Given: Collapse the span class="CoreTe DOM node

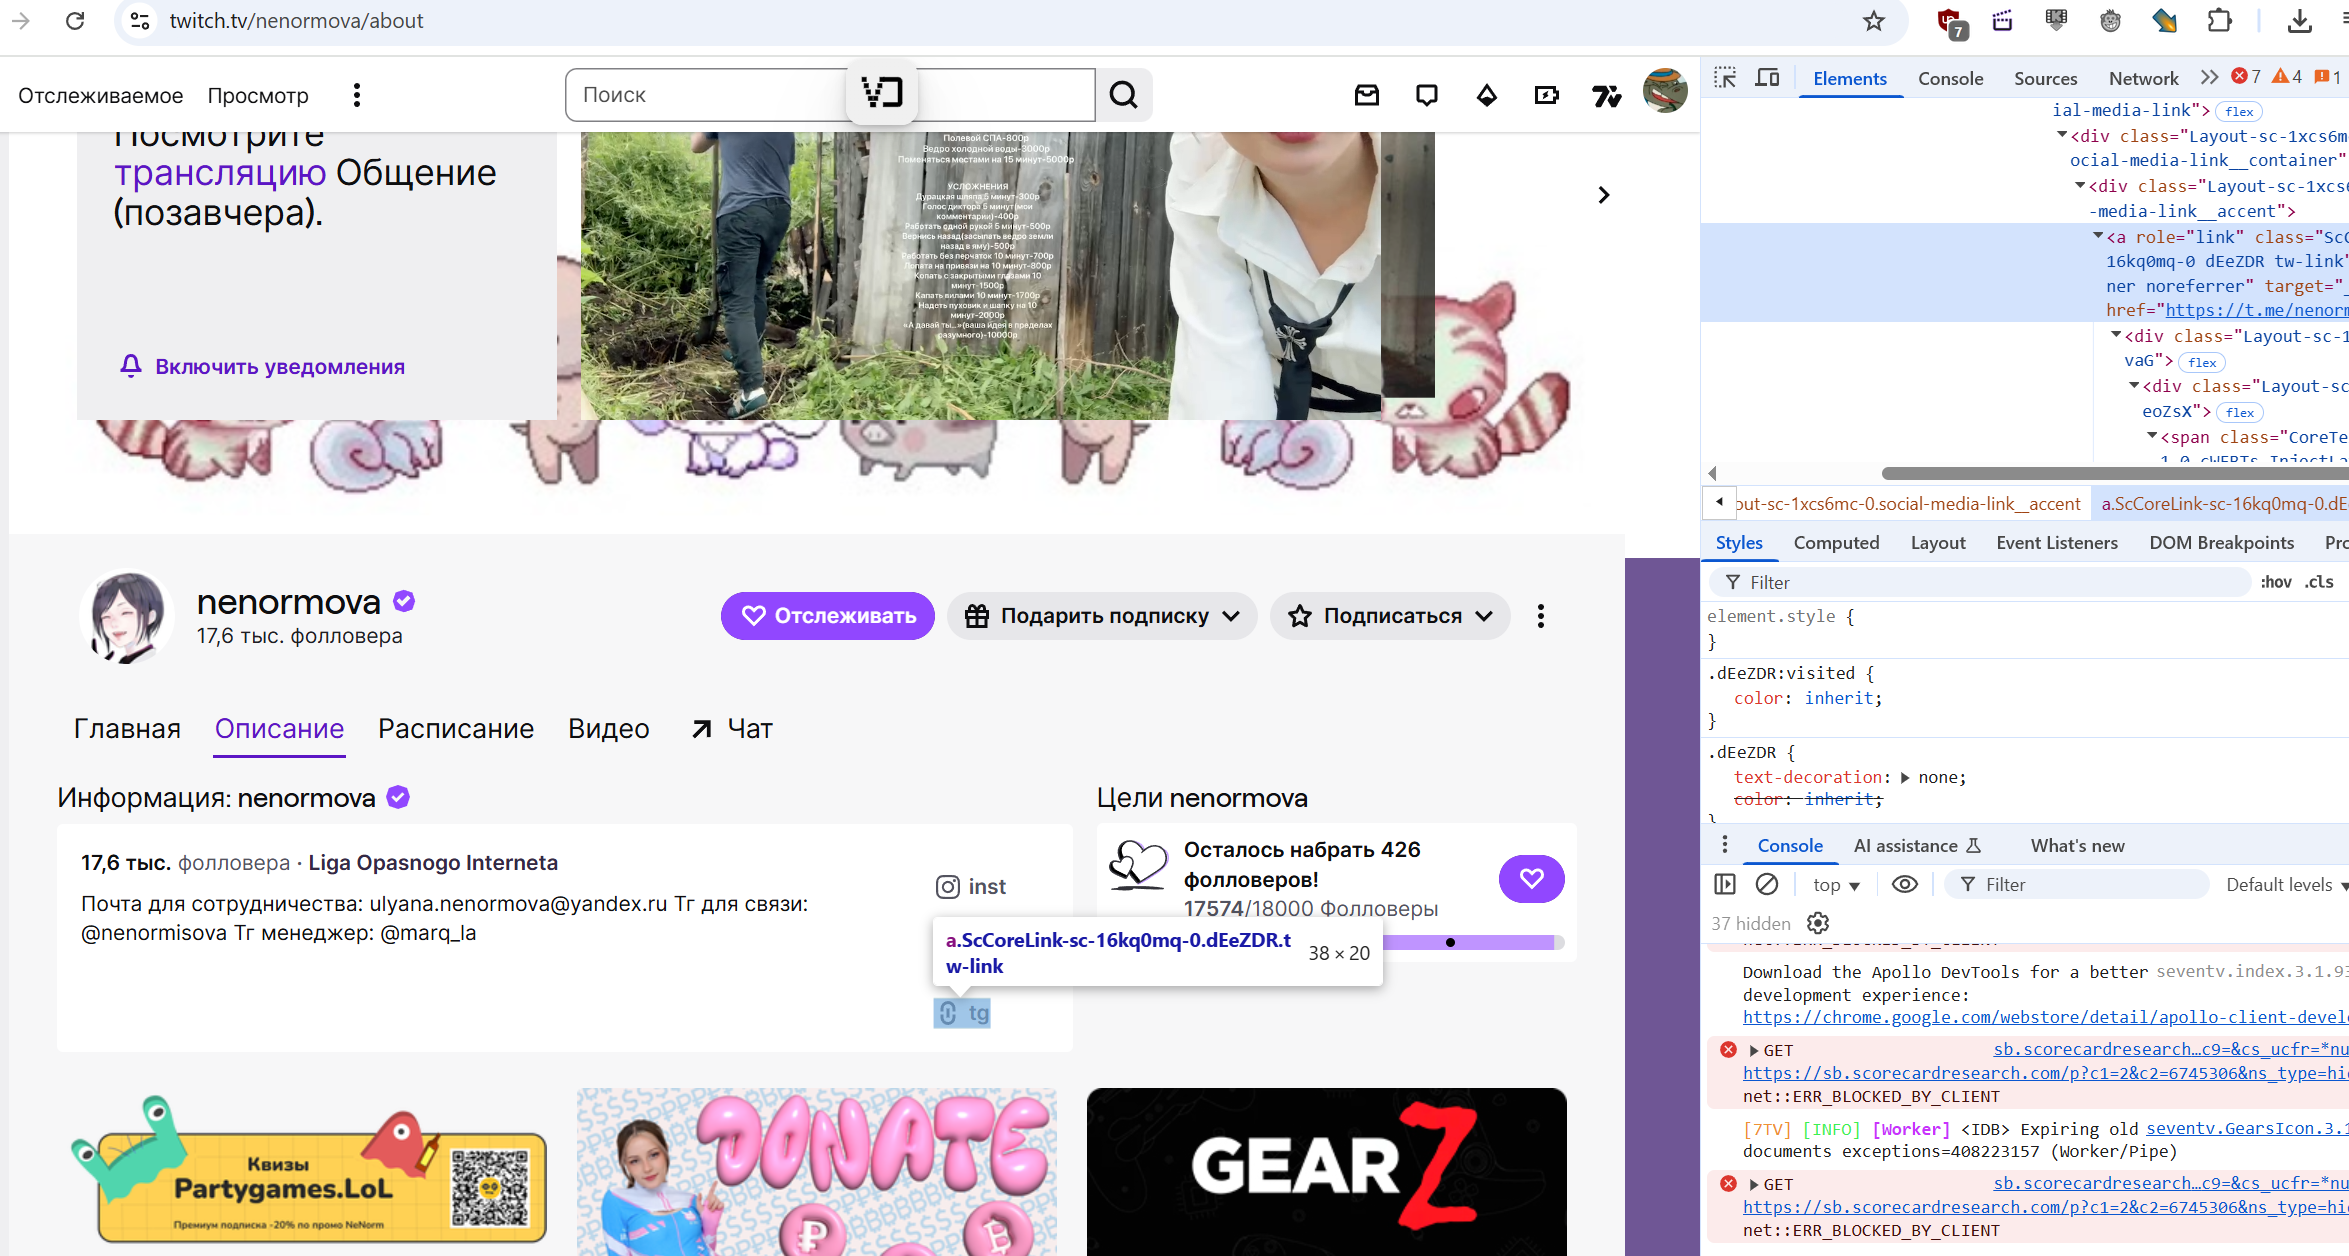Looking at the screenshot, I should click(2152, 436).
